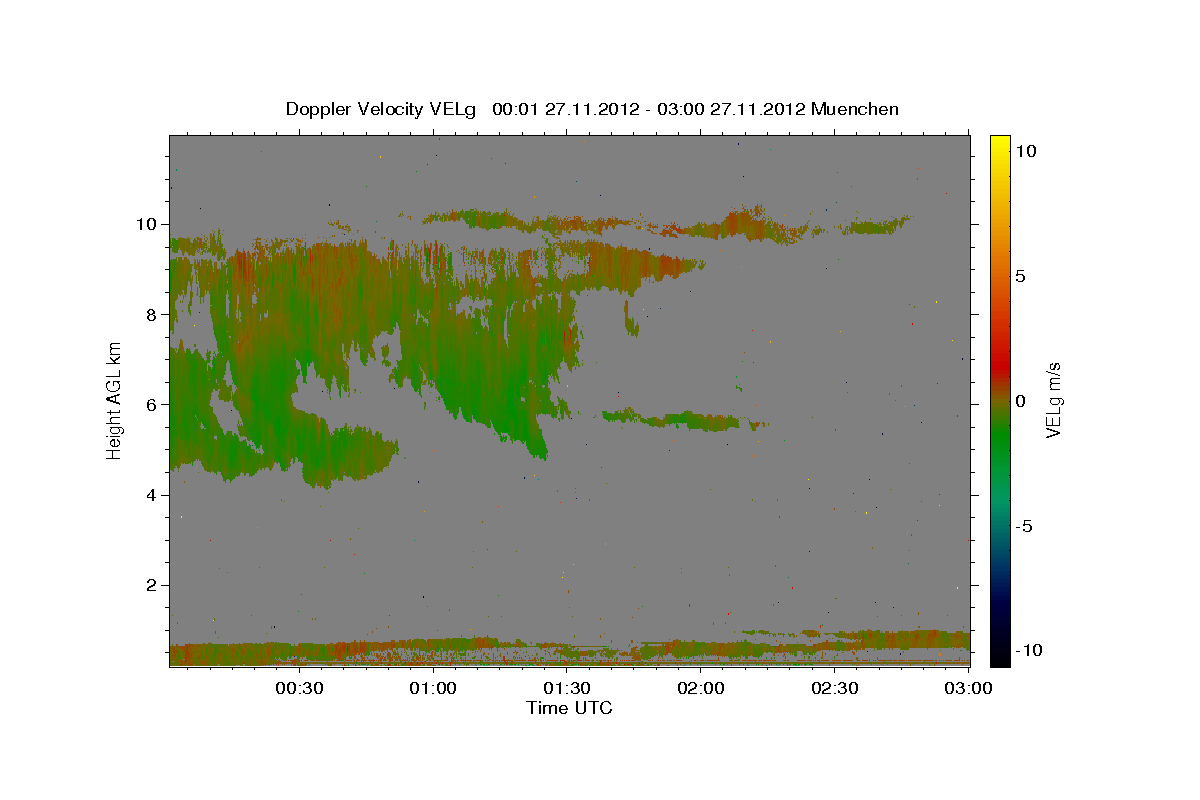Click the height axis label '10'
The image size is (1200, 800).
(149, 224)
